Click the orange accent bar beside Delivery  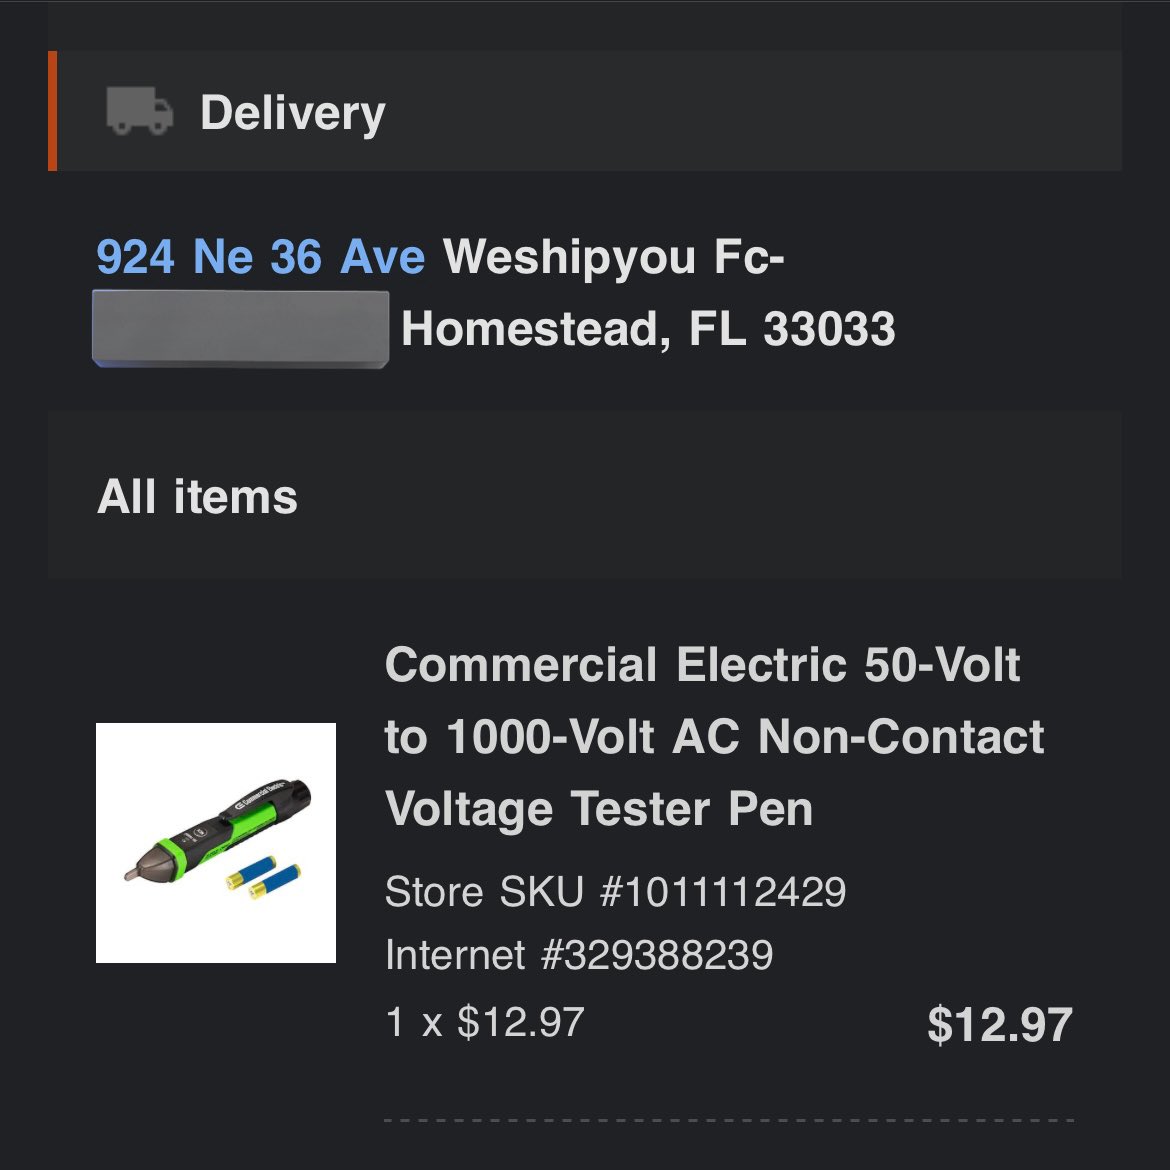(52, 111)
